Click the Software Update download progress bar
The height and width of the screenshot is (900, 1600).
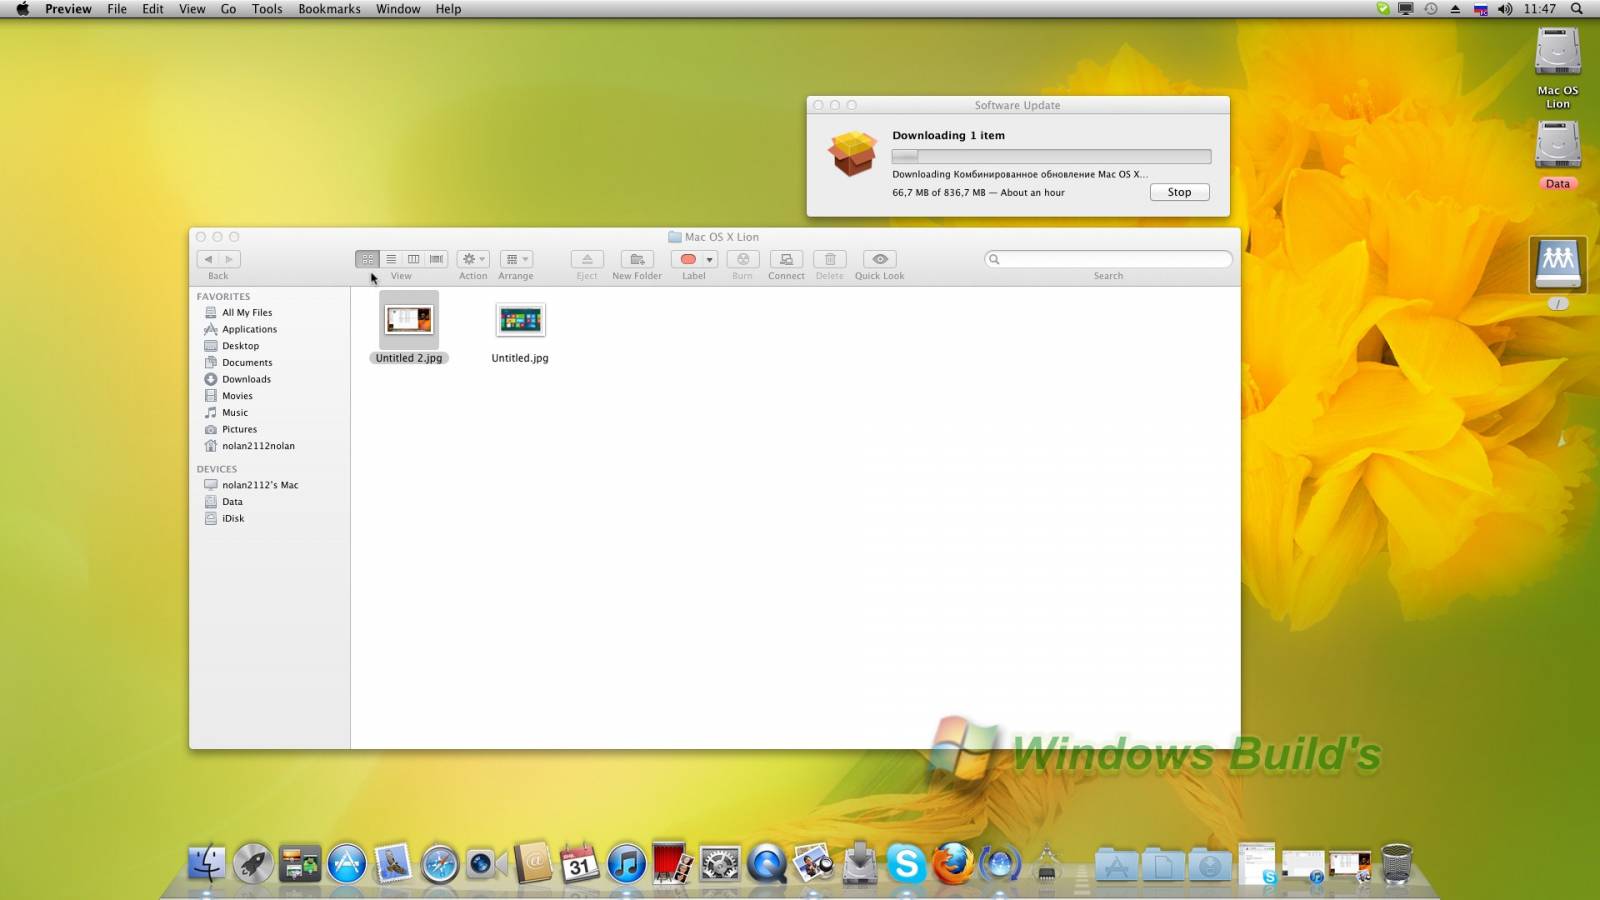tap(1051, 156)
